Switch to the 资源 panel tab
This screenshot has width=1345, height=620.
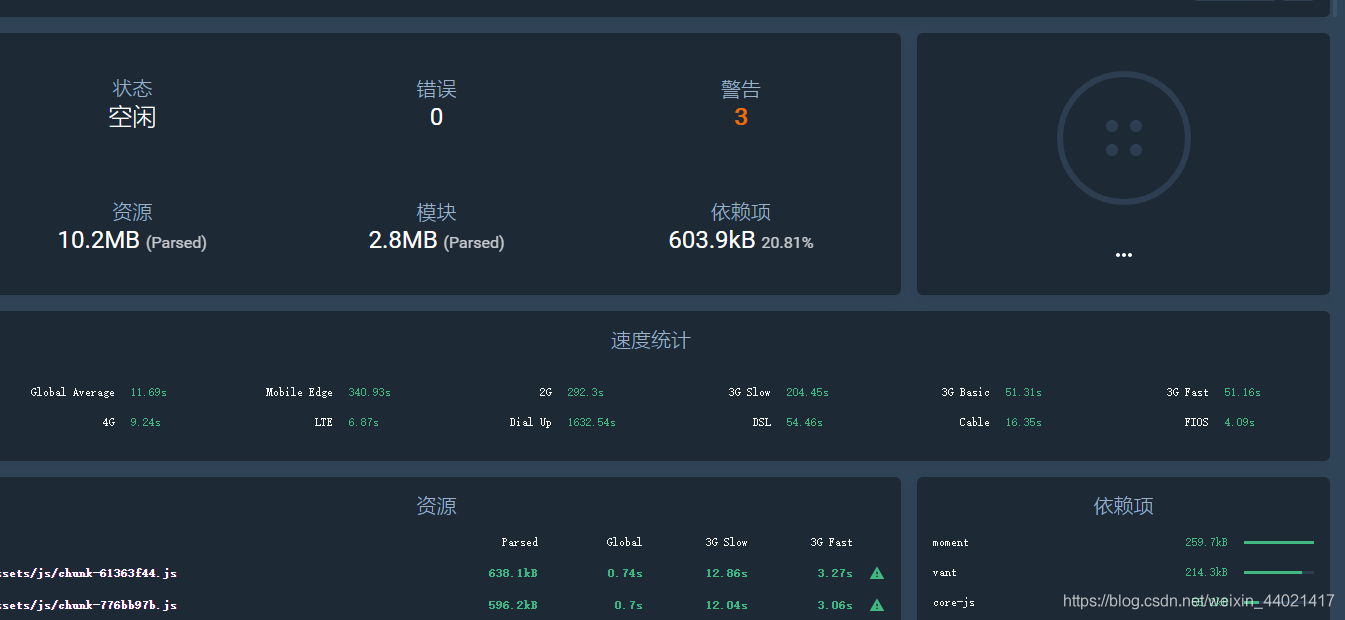[437, 507]
